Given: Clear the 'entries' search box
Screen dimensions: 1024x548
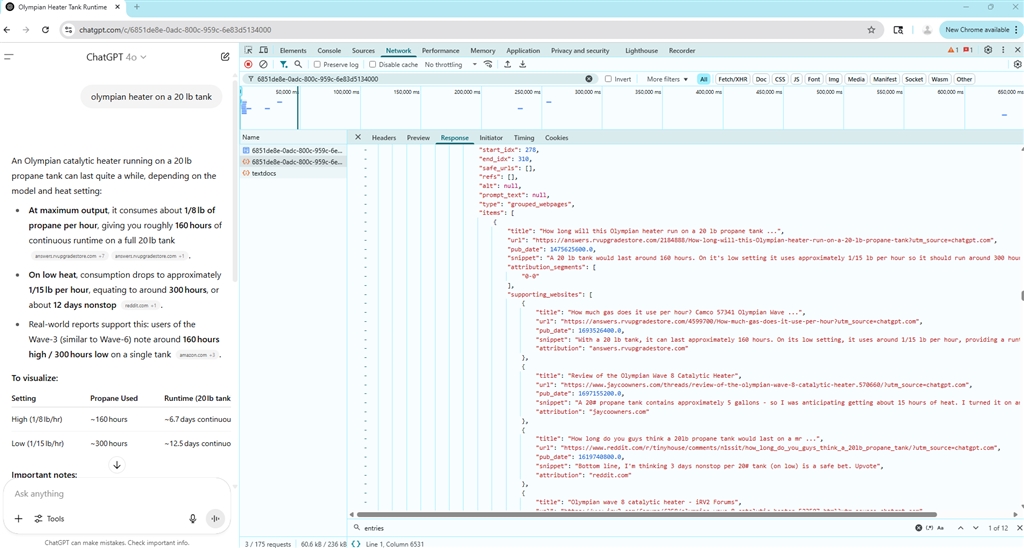Looking at the screenshot, I should tap(918, 528).
